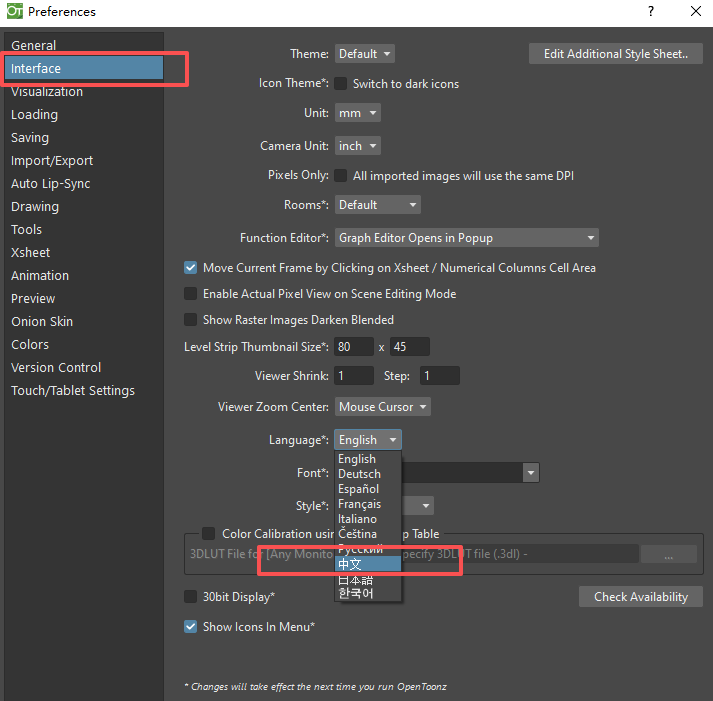The width and height of the screenshot is (713, 701).
Task: Open the help question mark button
Action: coord(651,11)
